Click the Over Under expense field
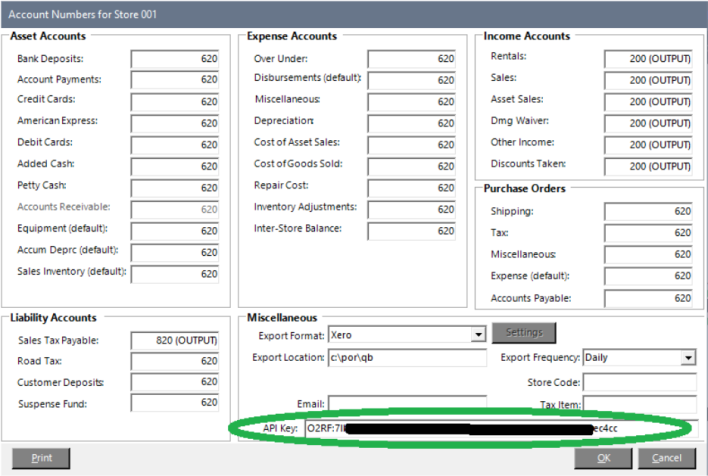Image resolution: width=708 pixels, height=476 pixels. pos(411,59)
